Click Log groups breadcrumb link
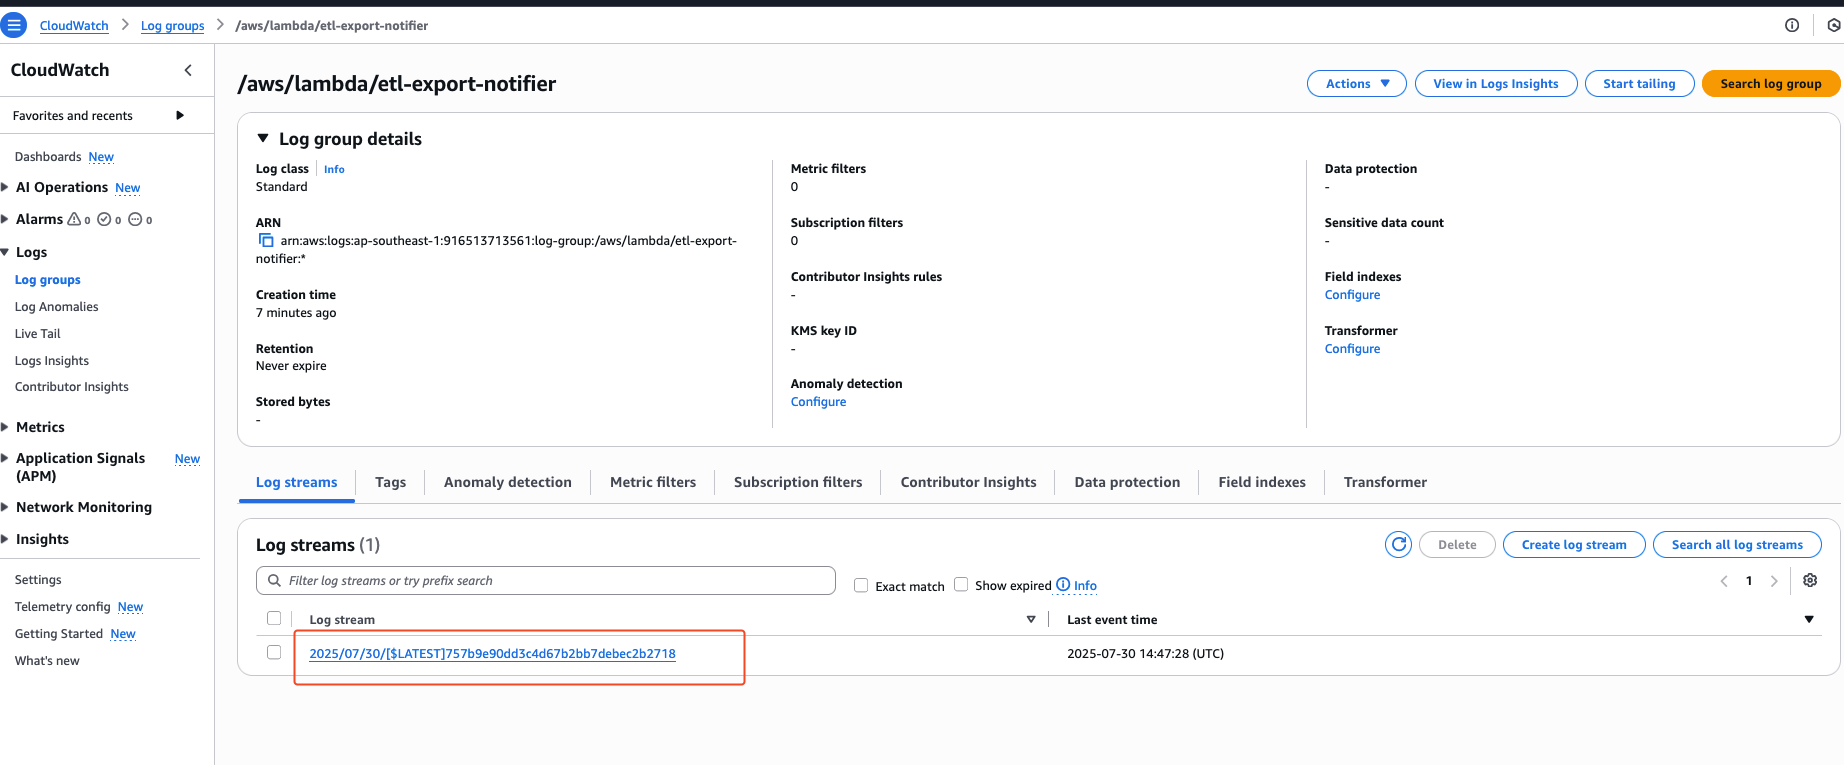This screenshot has width=1844, height=765. pos(172,26)
